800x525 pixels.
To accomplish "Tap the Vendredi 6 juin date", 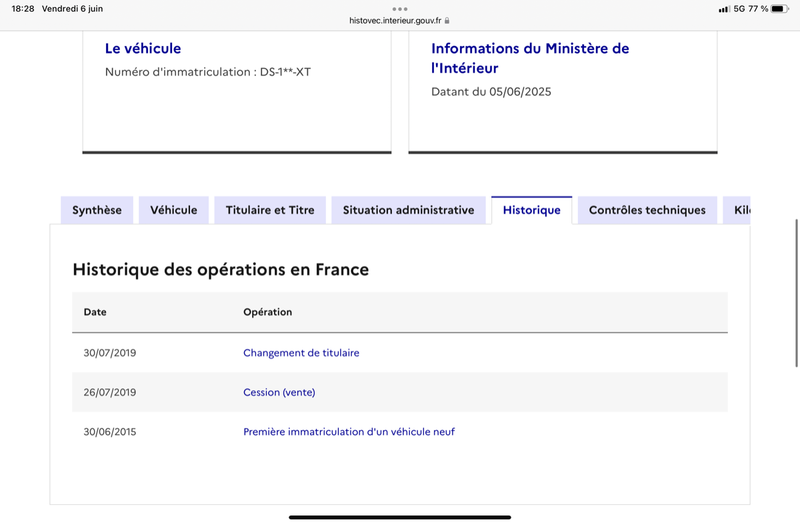I will (72, 9).
